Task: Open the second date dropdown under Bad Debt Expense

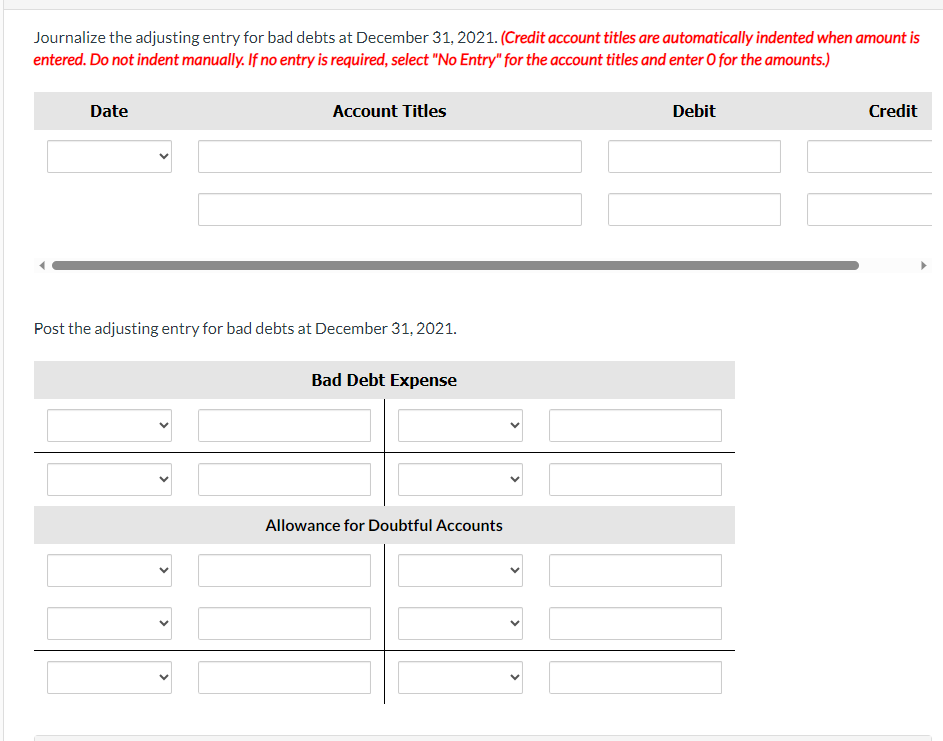Action: 109,479
